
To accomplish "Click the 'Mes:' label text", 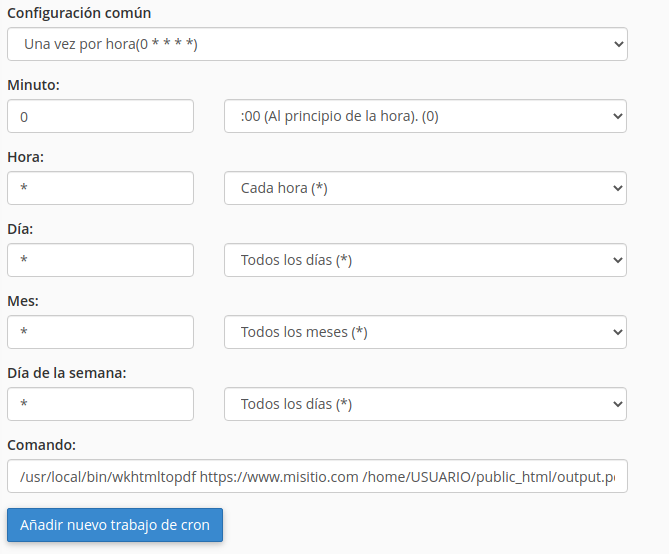I will tap(23, 301).
